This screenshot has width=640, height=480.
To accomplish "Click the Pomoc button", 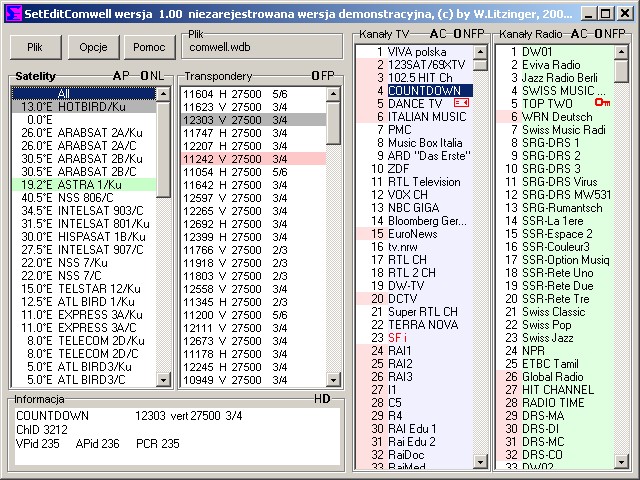I will pyautogui.click(x=149, y=47).
